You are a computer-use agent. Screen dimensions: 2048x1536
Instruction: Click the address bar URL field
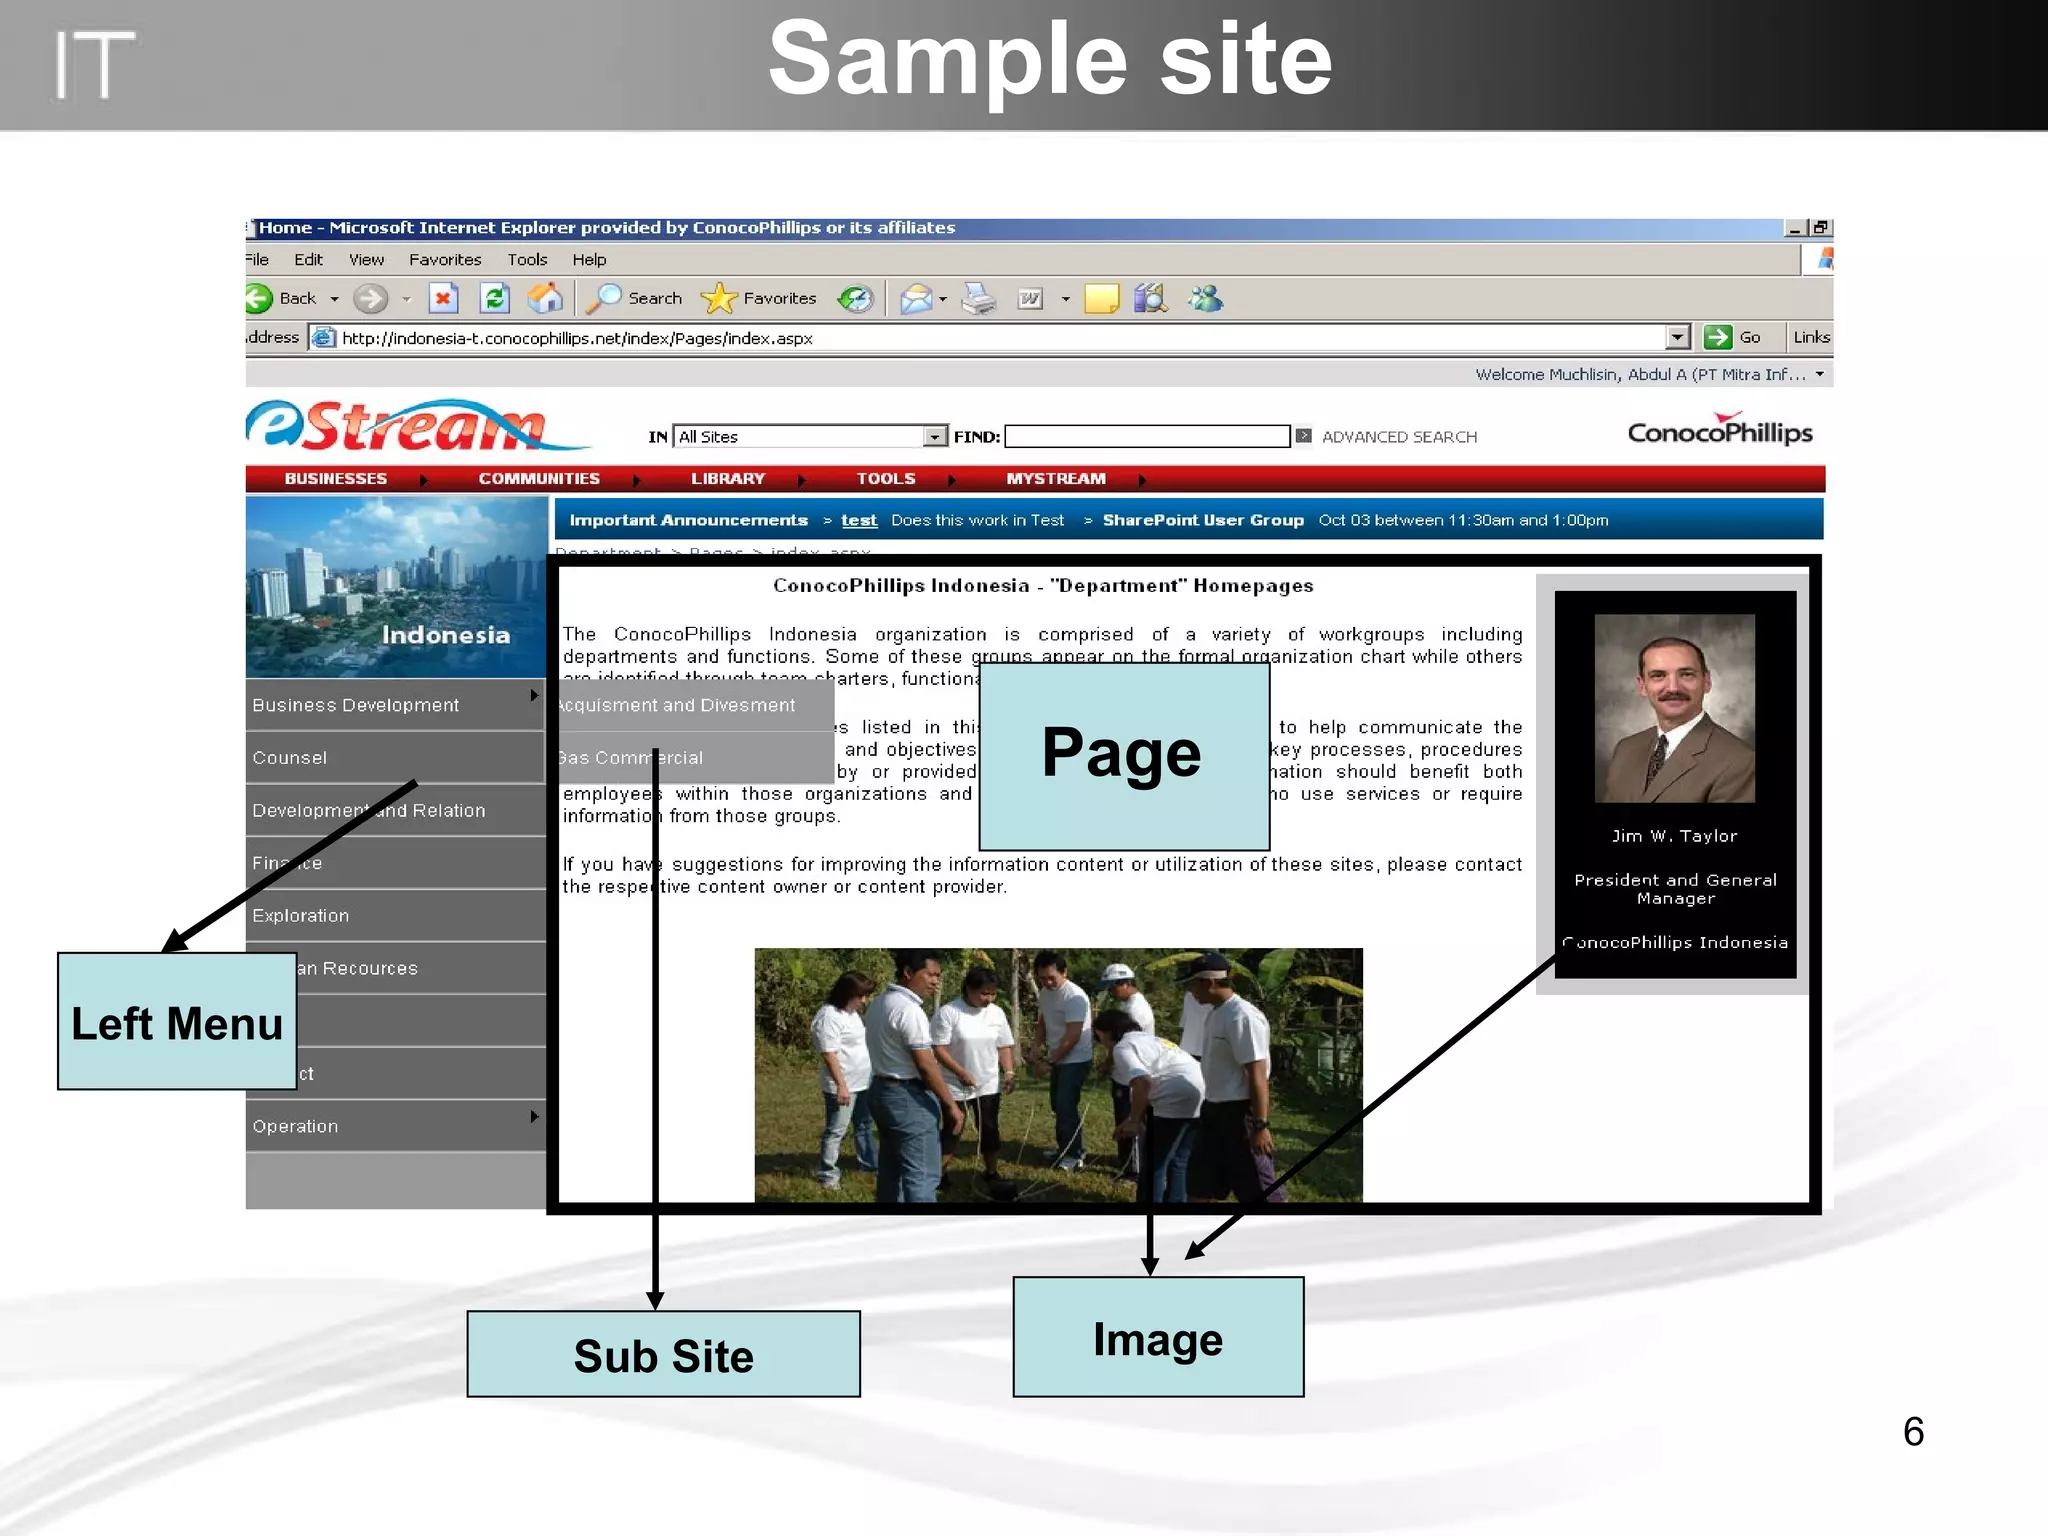999,338
